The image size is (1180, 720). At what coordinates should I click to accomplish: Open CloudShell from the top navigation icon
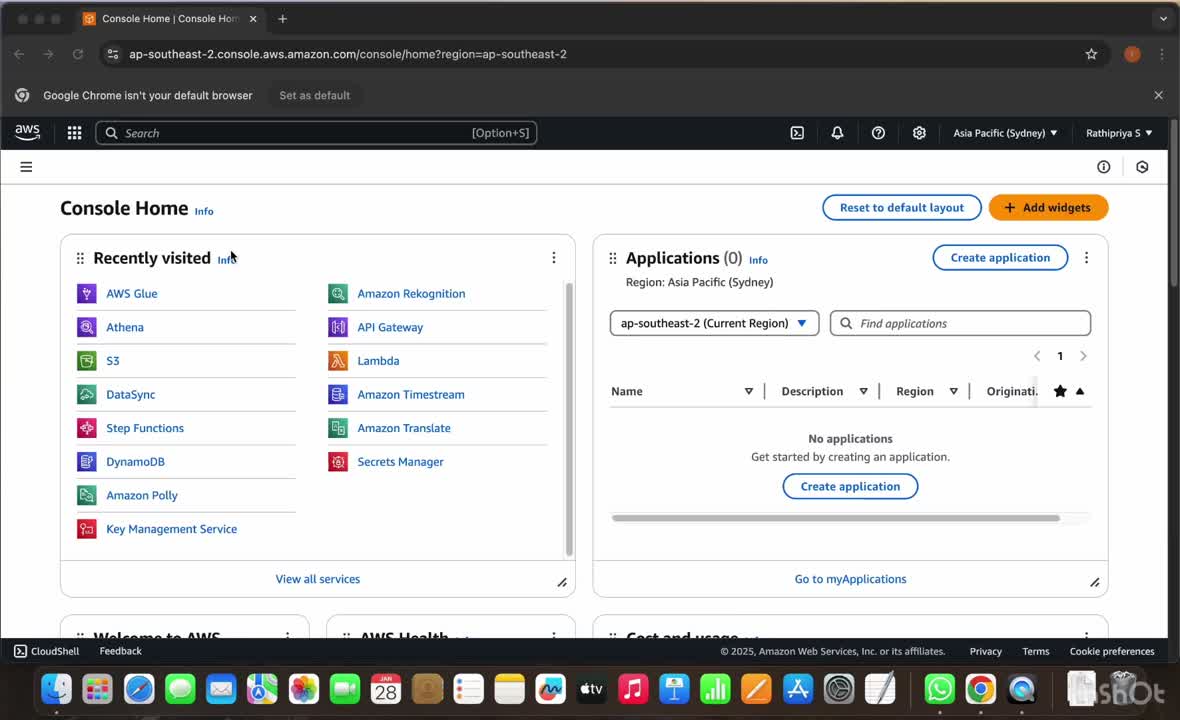[797, 133]
